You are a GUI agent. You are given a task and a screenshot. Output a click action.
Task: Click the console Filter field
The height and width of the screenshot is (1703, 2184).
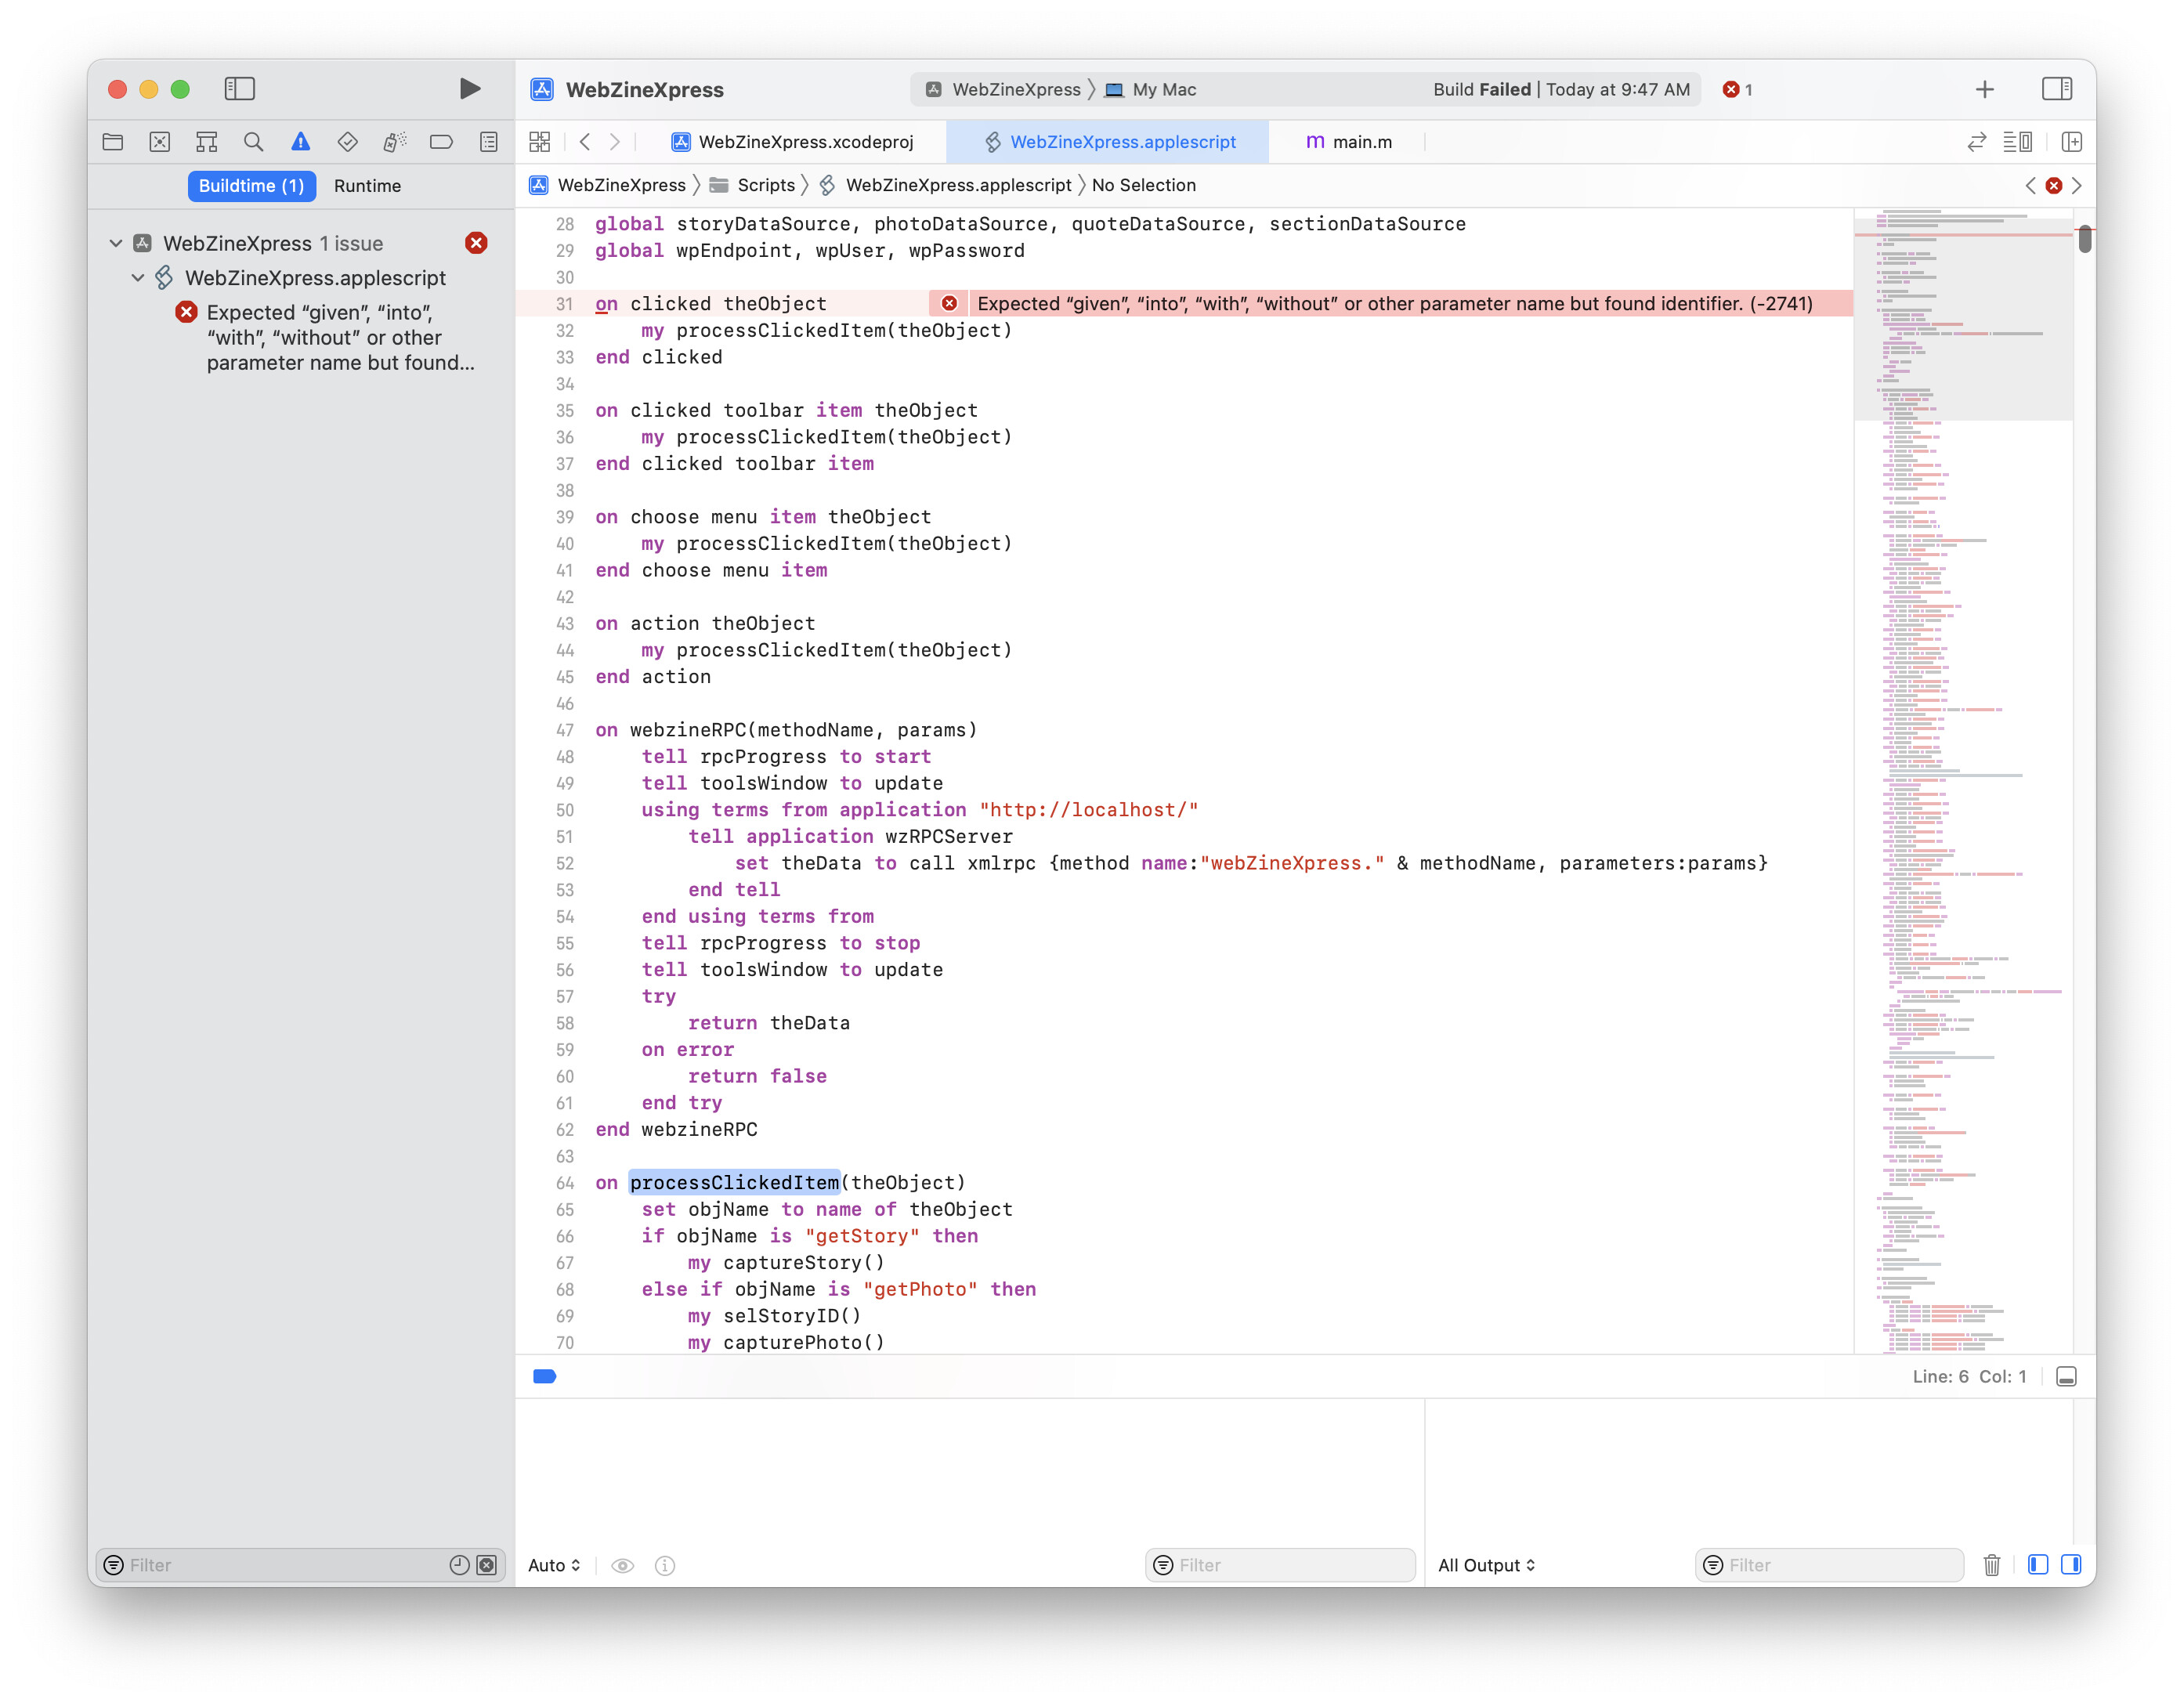(x=1829, y=1565)
